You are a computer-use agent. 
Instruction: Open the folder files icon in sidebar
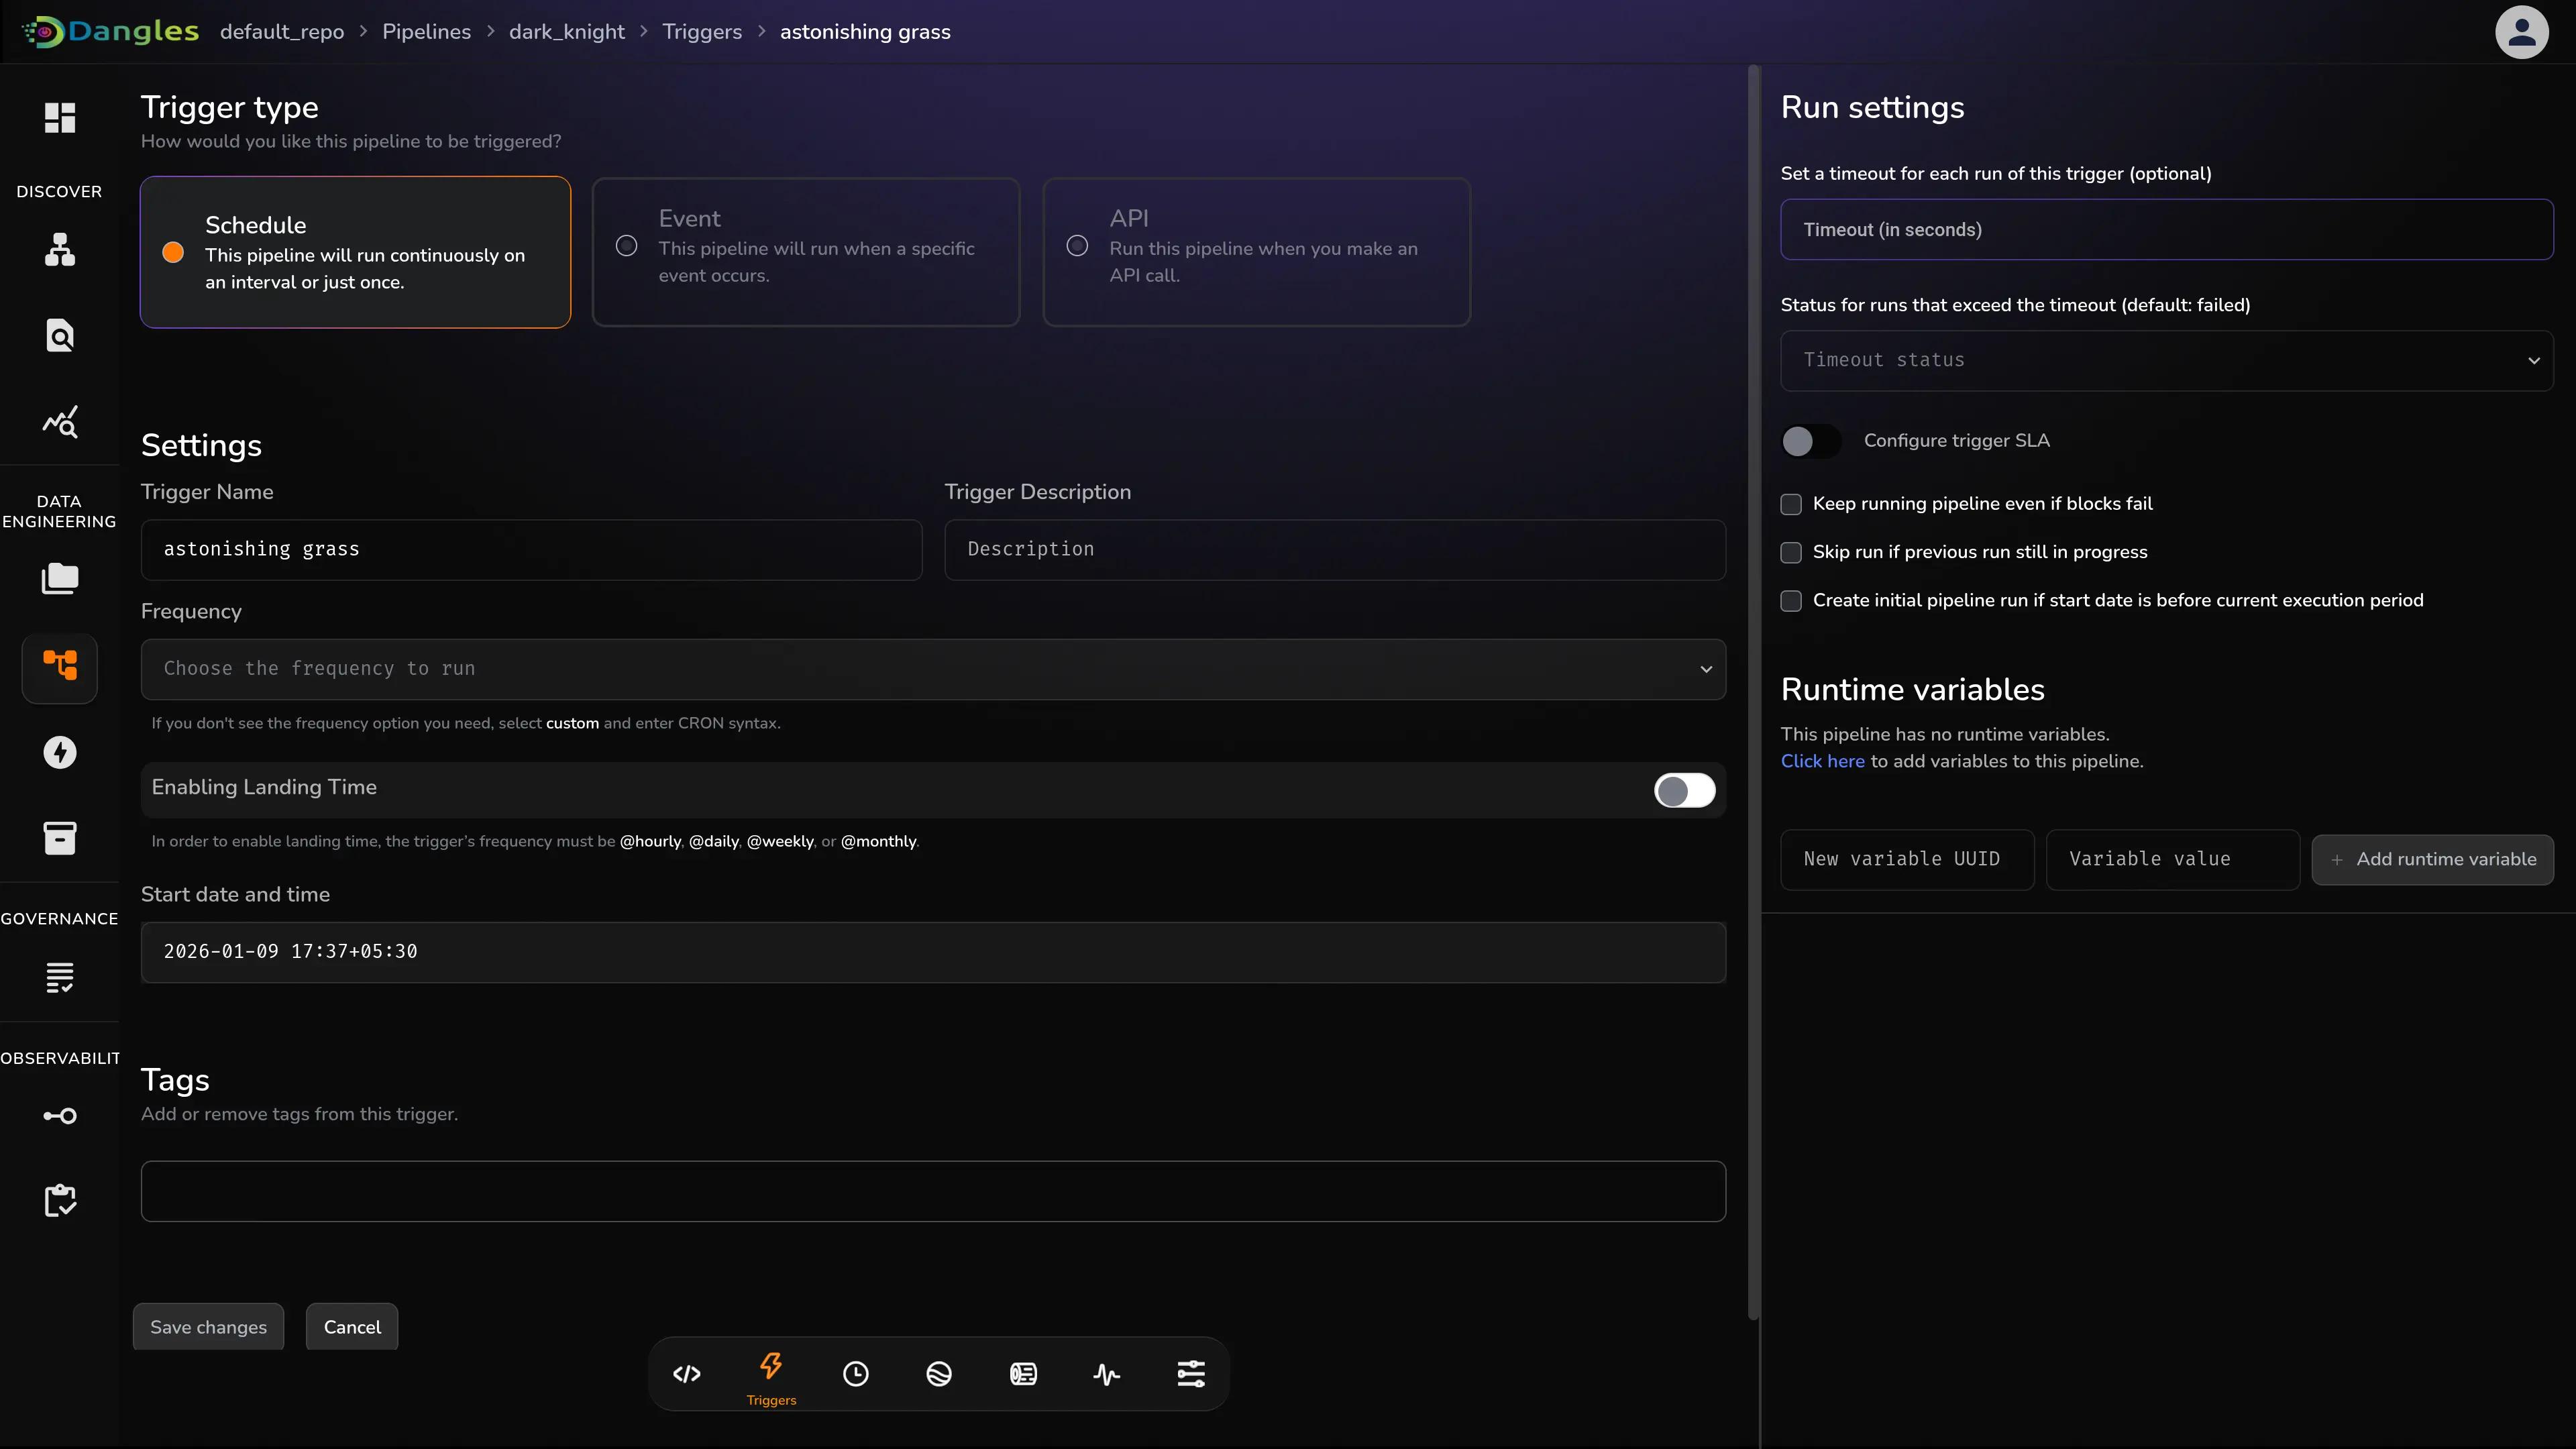tap(60, 579)
